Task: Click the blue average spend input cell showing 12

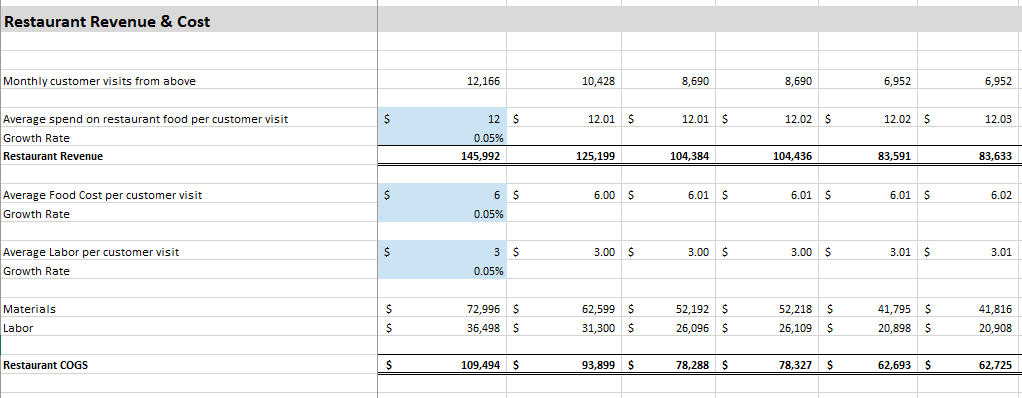Action: pyautogui.click(x=442, y=119)
